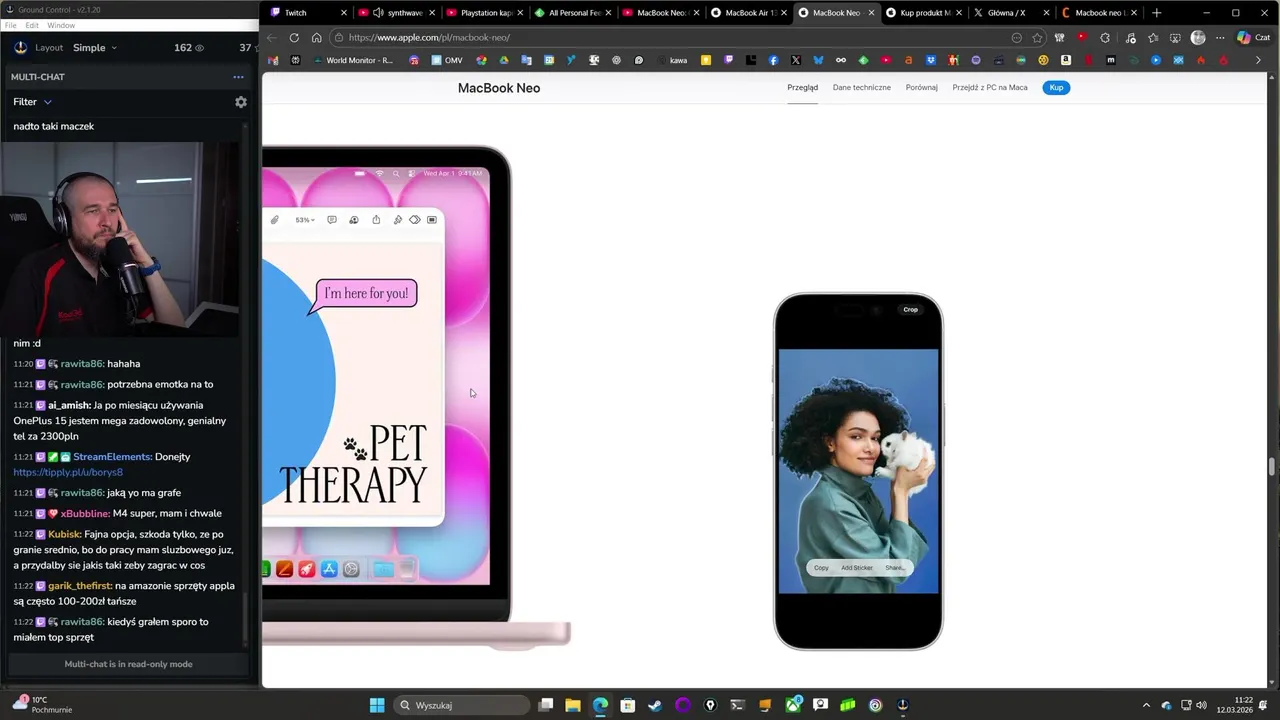Open the Xbox app in taskbar
Image resolution: width=1280 pixels, height=720 pixels.
point(793,705)
